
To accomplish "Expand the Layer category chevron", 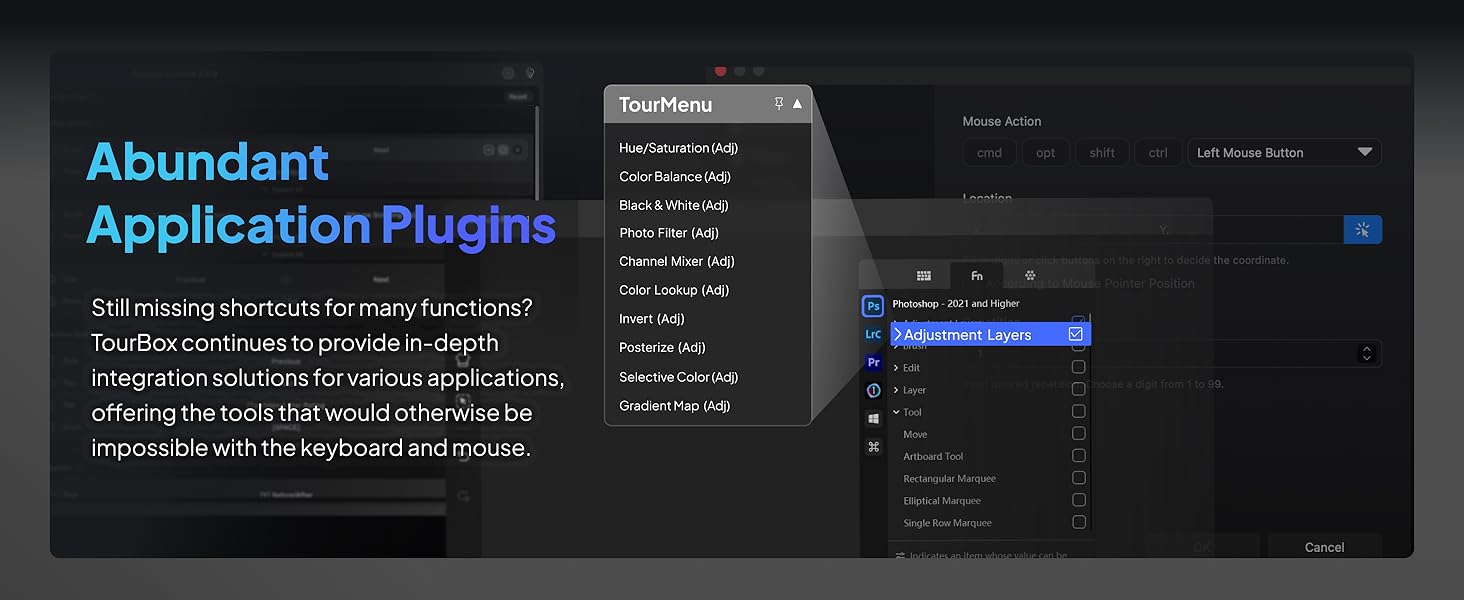I will coord(895,390).
